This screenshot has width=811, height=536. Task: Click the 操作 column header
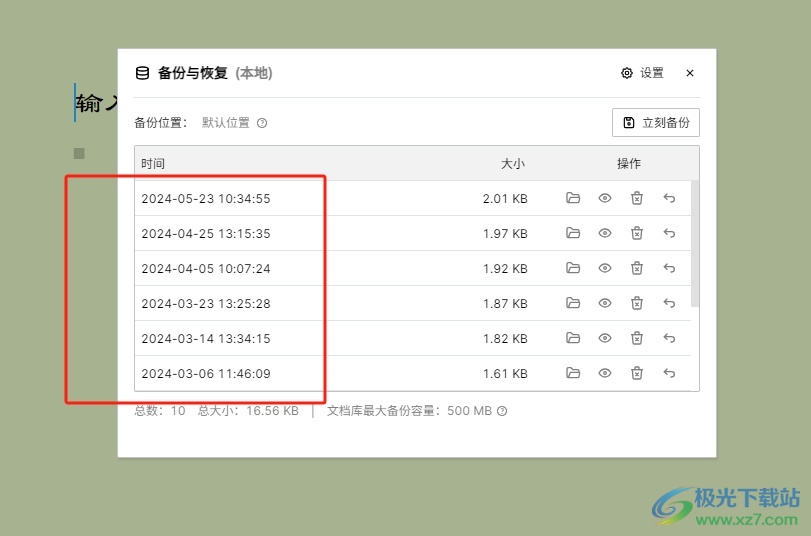pos(628,163)
